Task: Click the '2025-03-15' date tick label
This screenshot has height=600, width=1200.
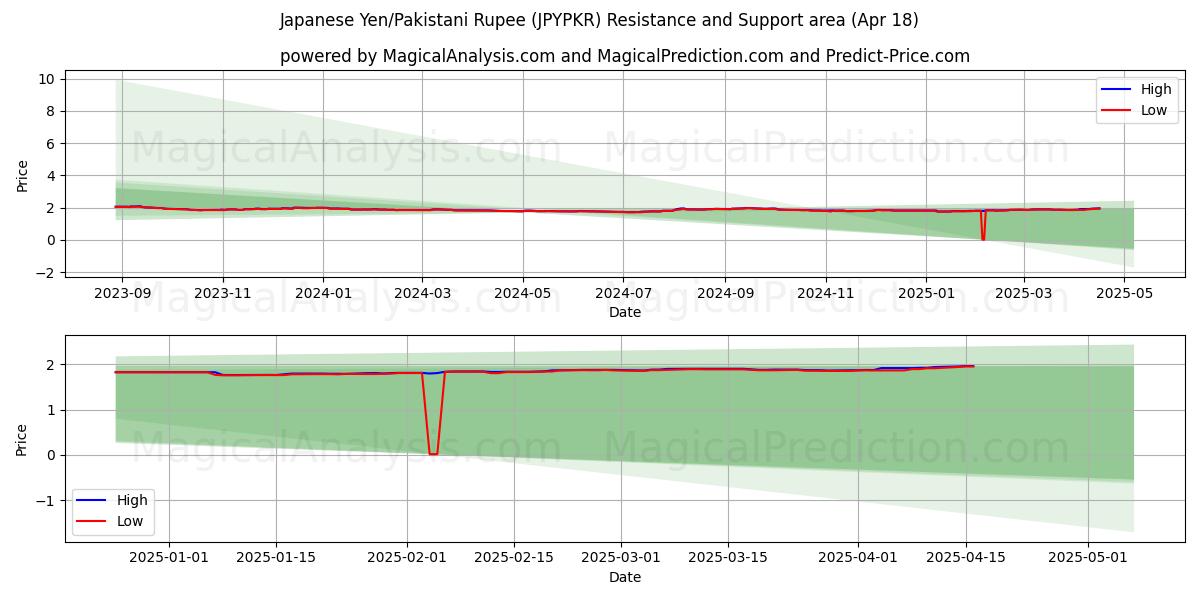Action: [x=730, y=558]
